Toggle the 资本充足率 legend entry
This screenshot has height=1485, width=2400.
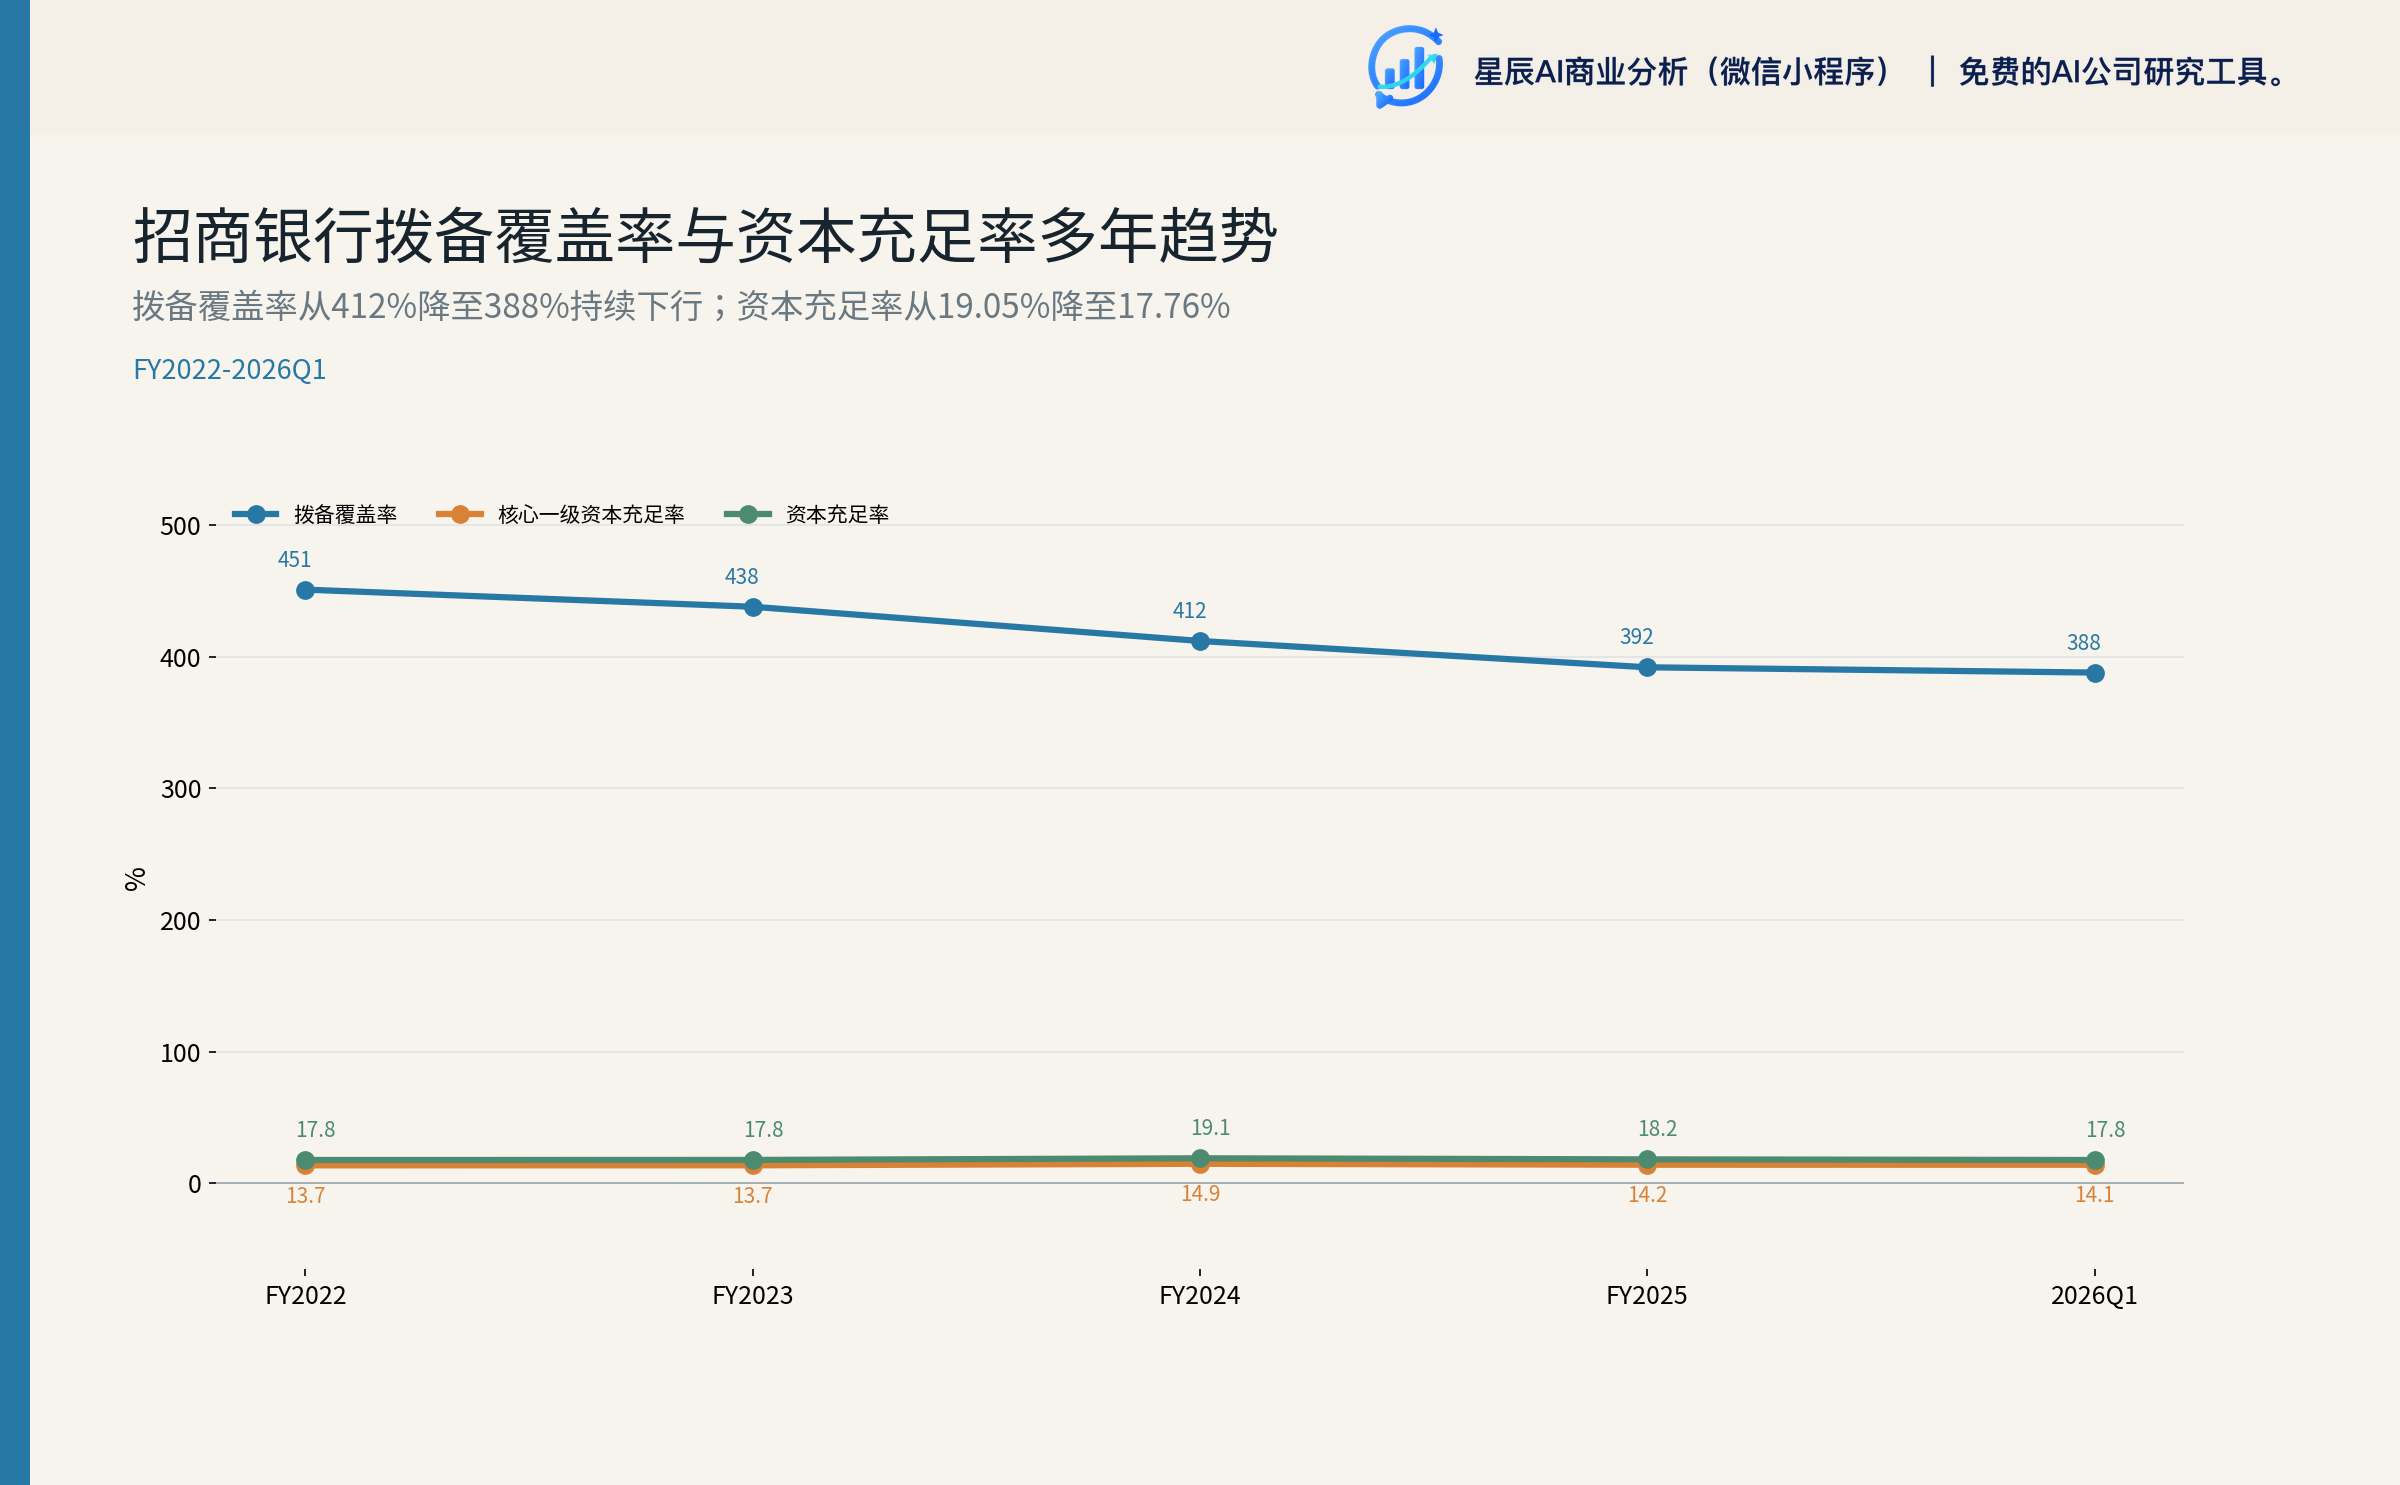pyautogui.click(x=806, y=514)
